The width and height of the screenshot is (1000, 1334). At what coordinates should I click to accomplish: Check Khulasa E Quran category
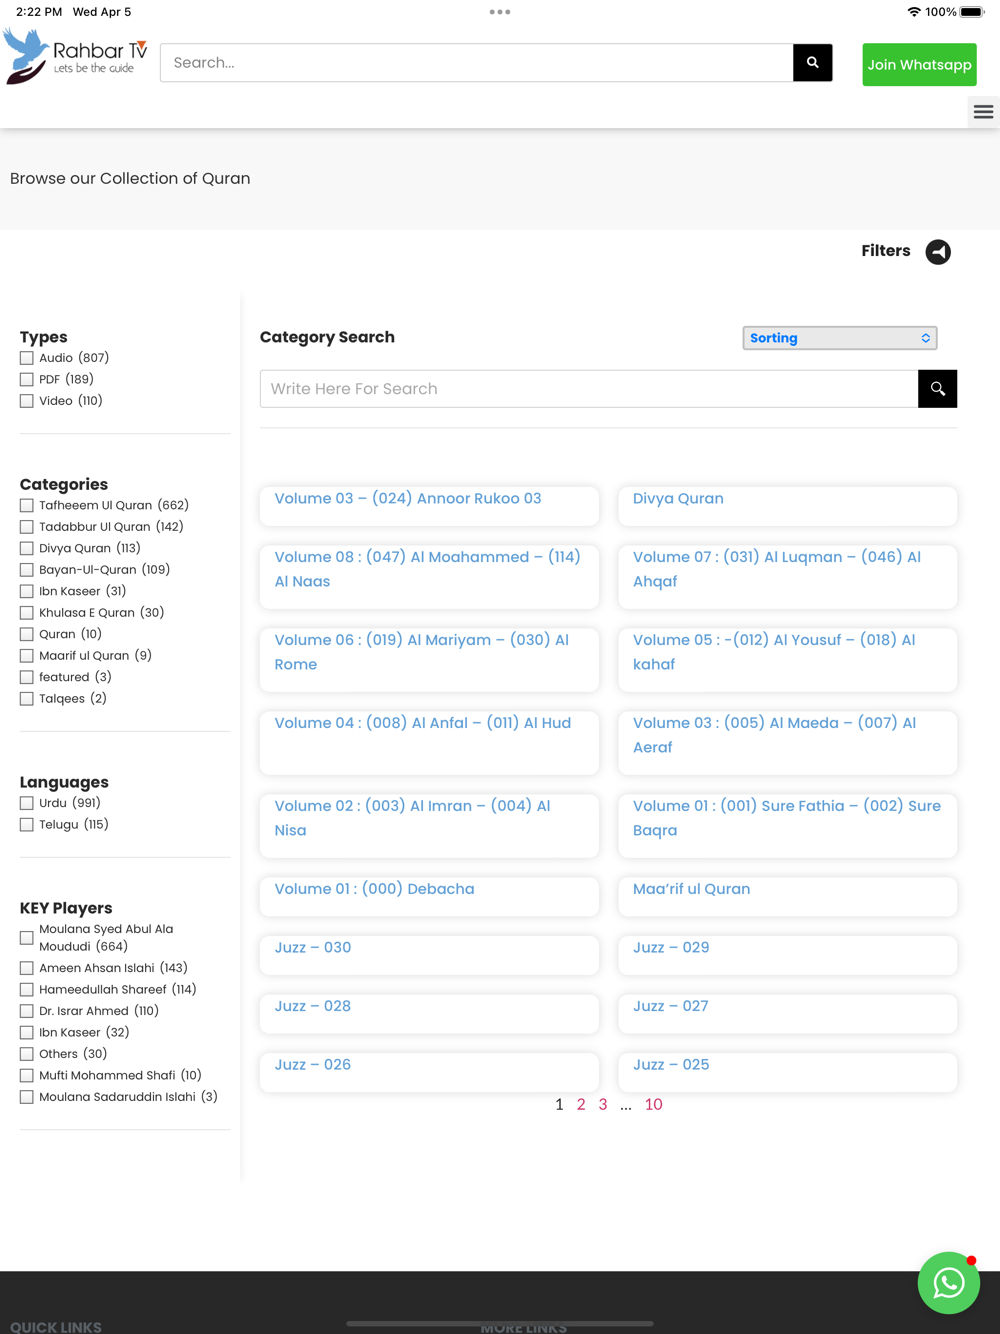pos(27,613)
